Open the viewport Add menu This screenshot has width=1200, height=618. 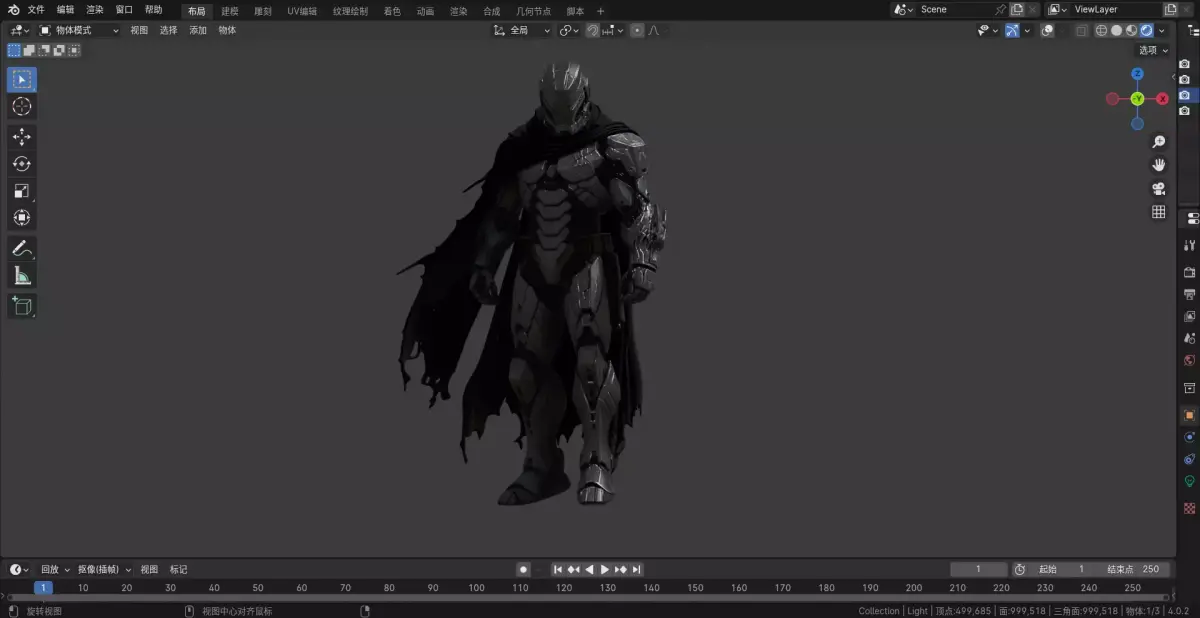pos(198,30)
